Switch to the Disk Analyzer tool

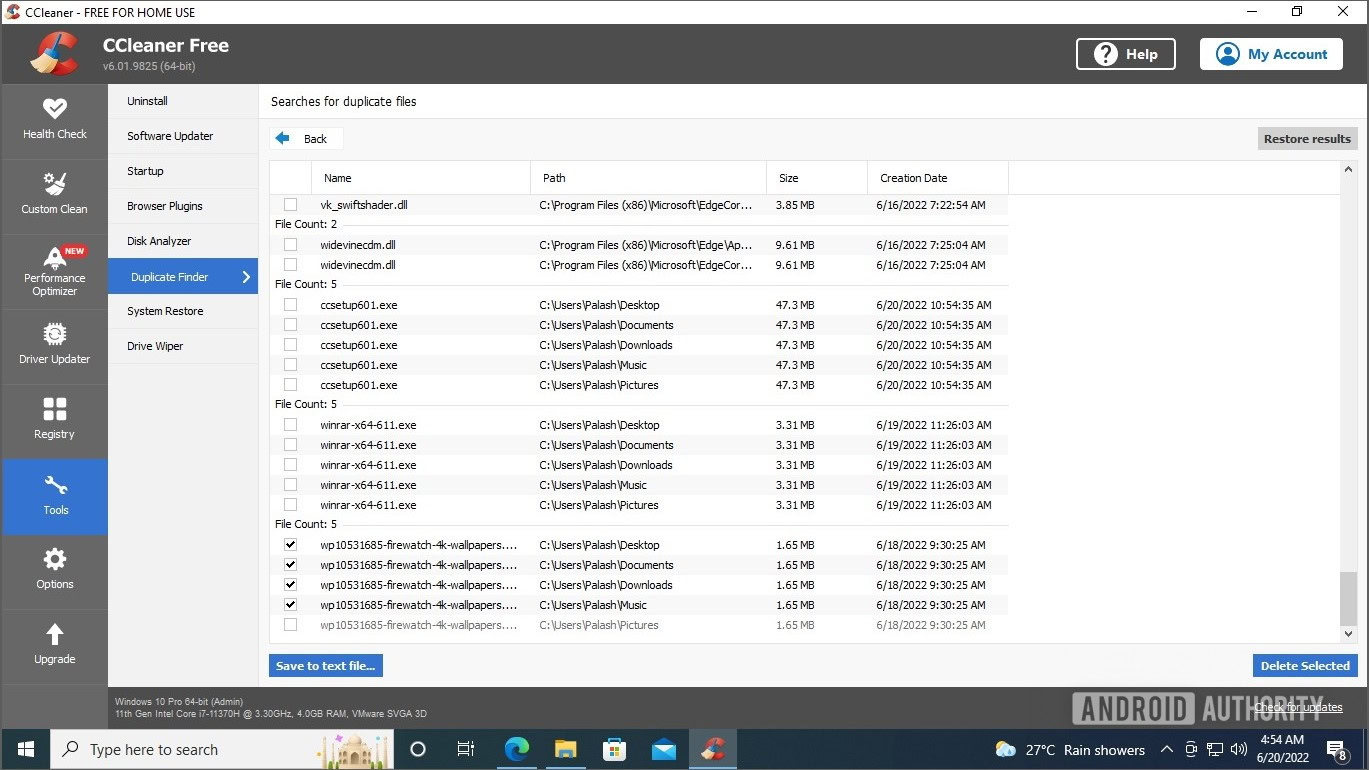point(159,241)
